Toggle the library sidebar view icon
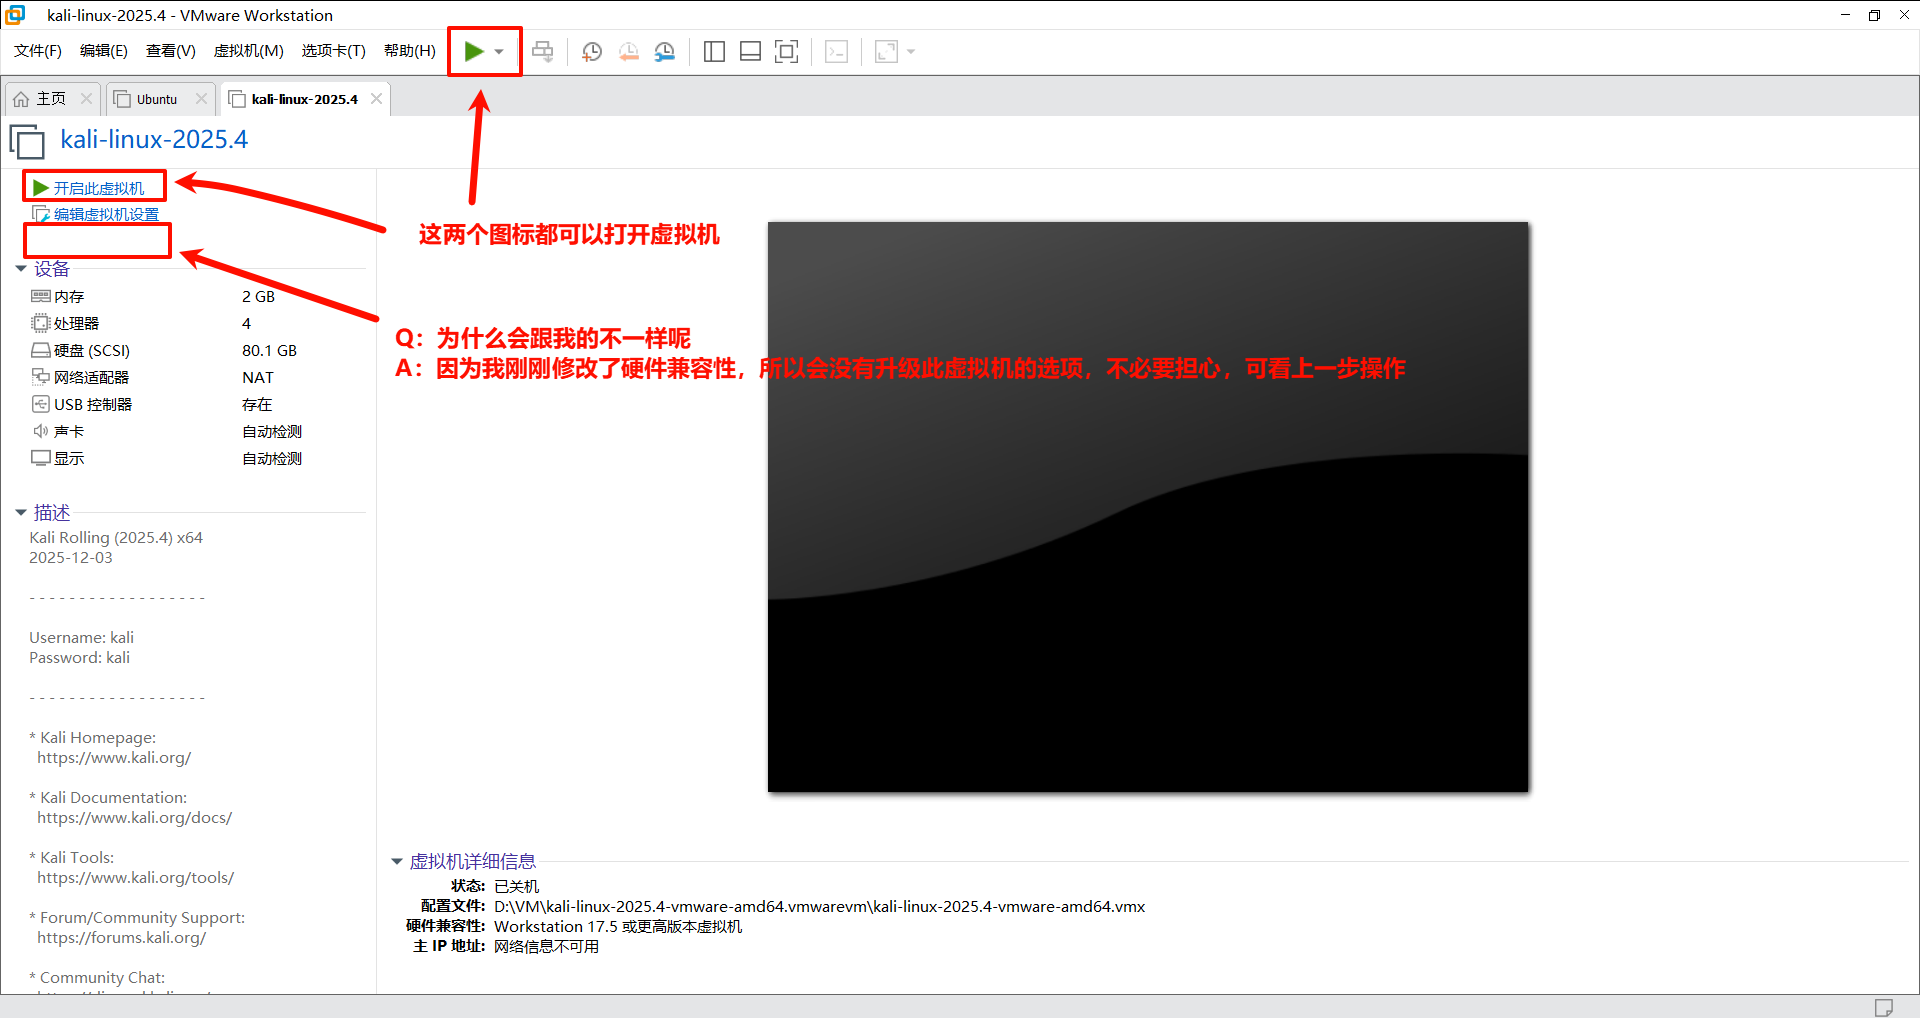Image resolution: width=1920 pixels, height=1018 pixels. click(x=714, y=52)
